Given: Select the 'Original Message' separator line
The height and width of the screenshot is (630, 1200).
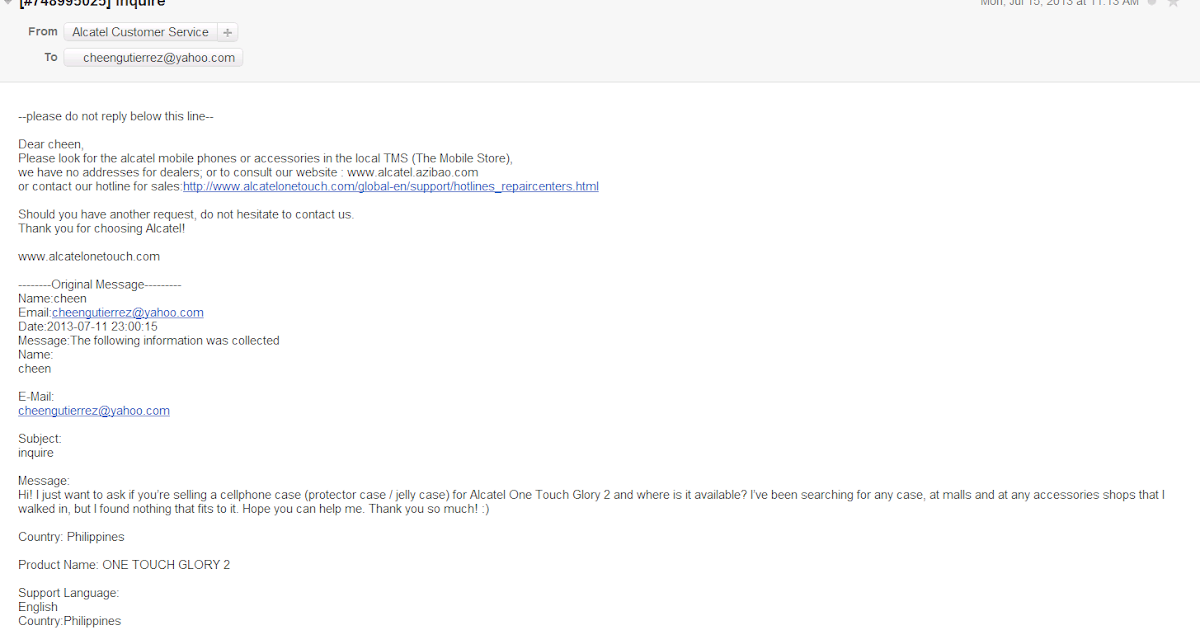Looking at the screenshot, I should 100,284.
